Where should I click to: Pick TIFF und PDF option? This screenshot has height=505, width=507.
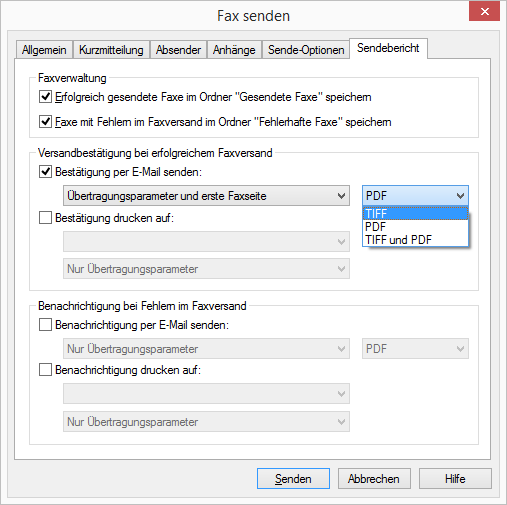point(415,240)
